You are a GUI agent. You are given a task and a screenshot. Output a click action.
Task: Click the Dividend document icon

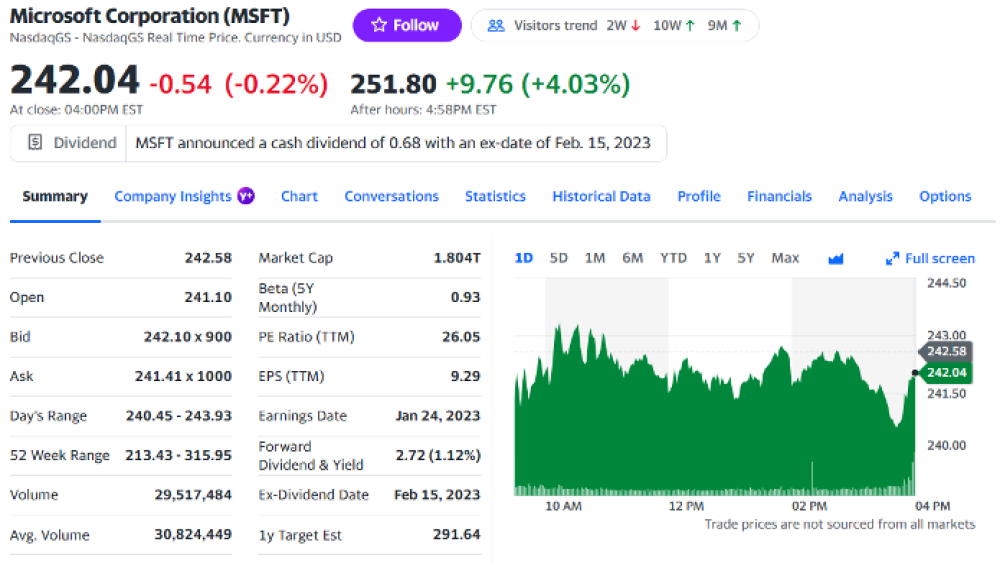[35, 143]
